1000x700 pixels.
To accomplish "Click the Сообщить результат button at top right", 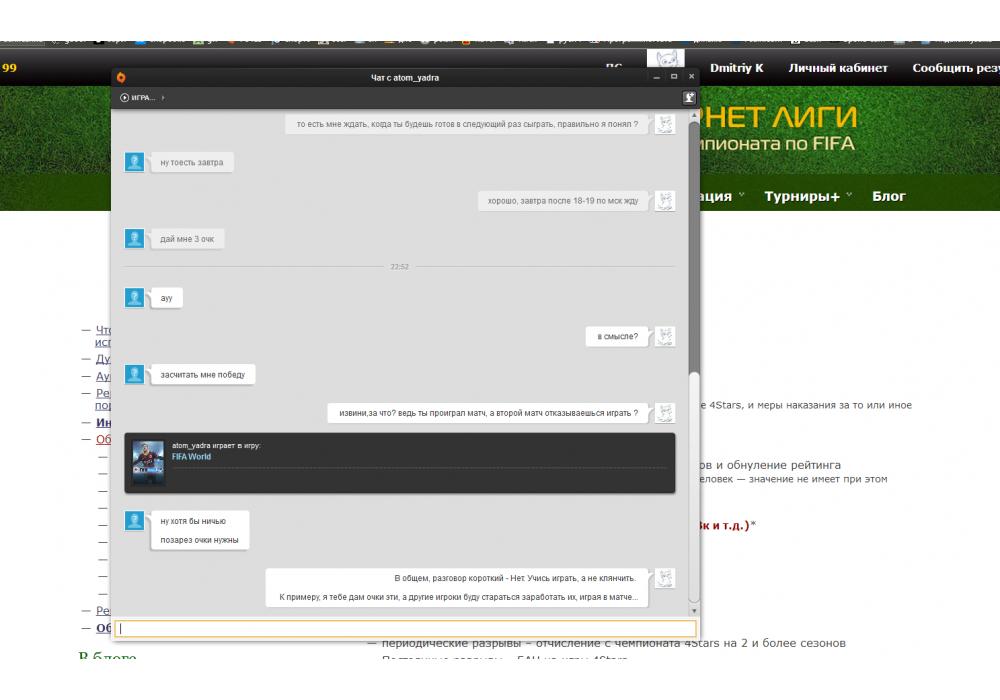I will (955, 68).
